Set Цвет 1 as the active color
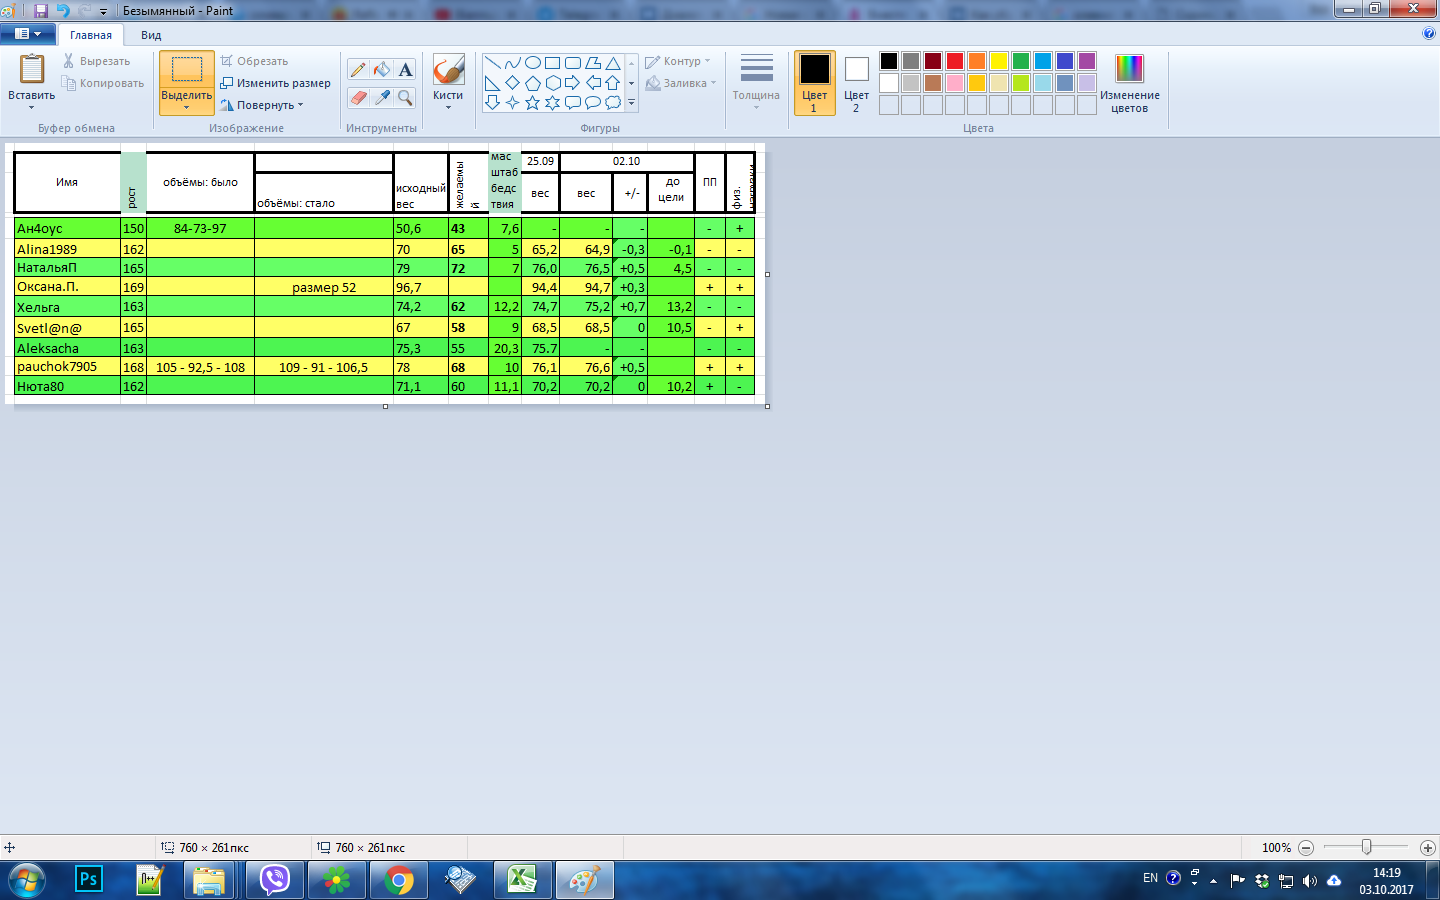This screenshot has width=1440, height=900. 814,82
